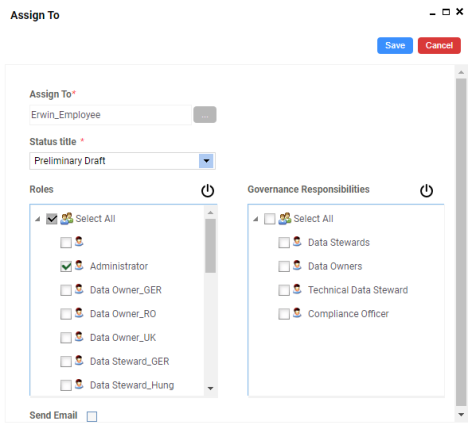This screenshot has height=425, width=468.
Task: Click the user icon beside Compliance Officer
Action: 297,313
